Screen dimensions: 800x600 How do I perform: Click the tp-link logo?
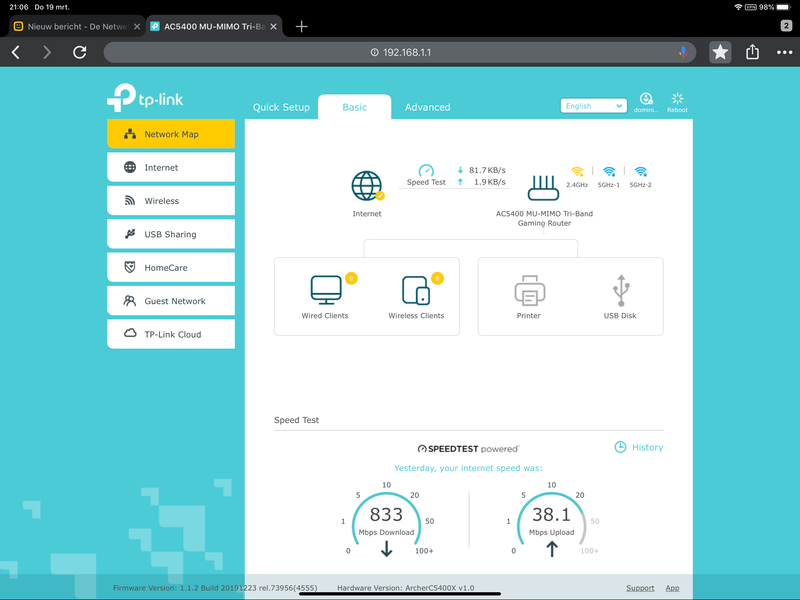(145, 97)
